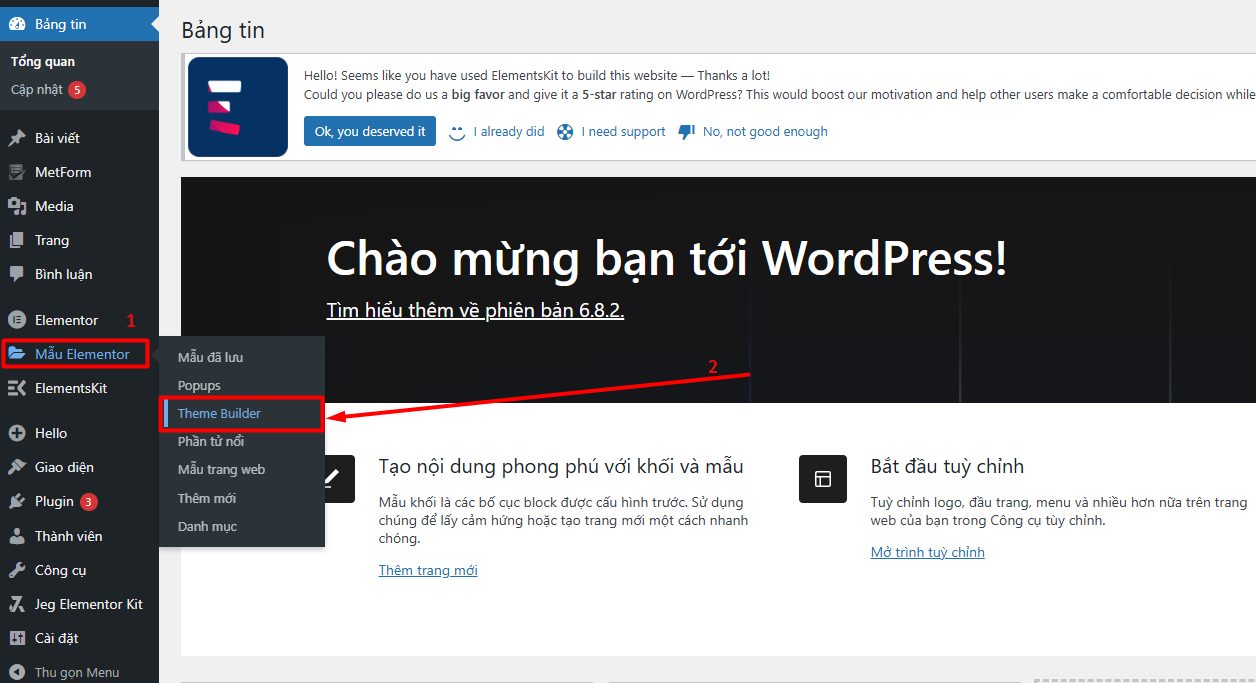
Task: Open ElementsKit via its sidebar icon
Action: click(17, 388)
